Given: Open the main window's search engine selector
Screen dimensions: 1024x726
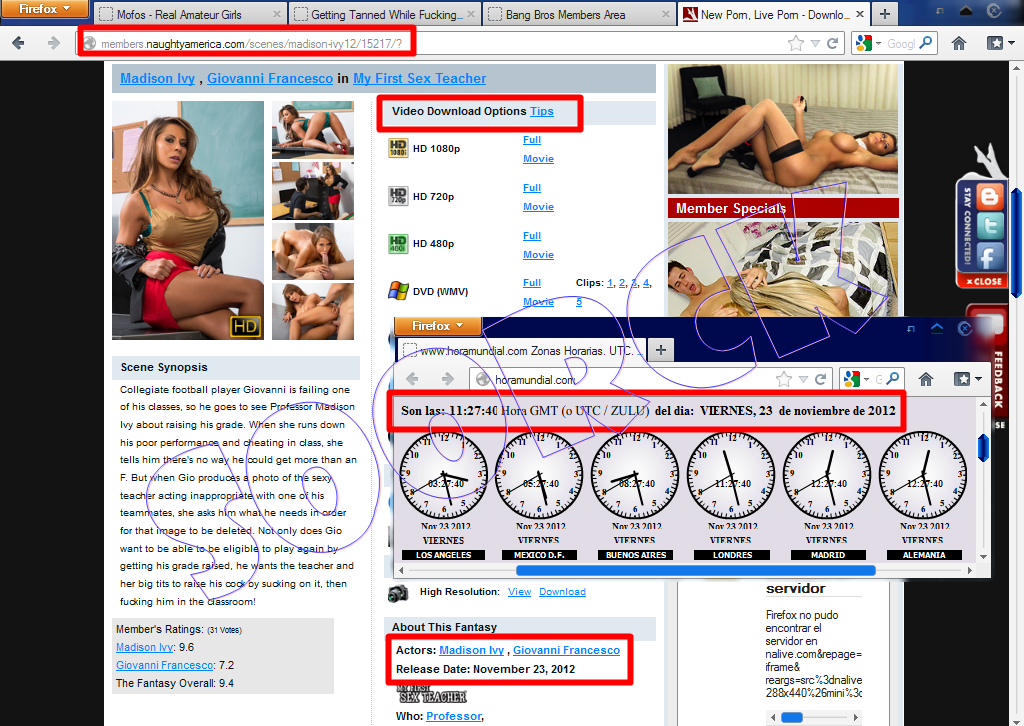Looking at the screenshot, I should [x=869, y=44].
